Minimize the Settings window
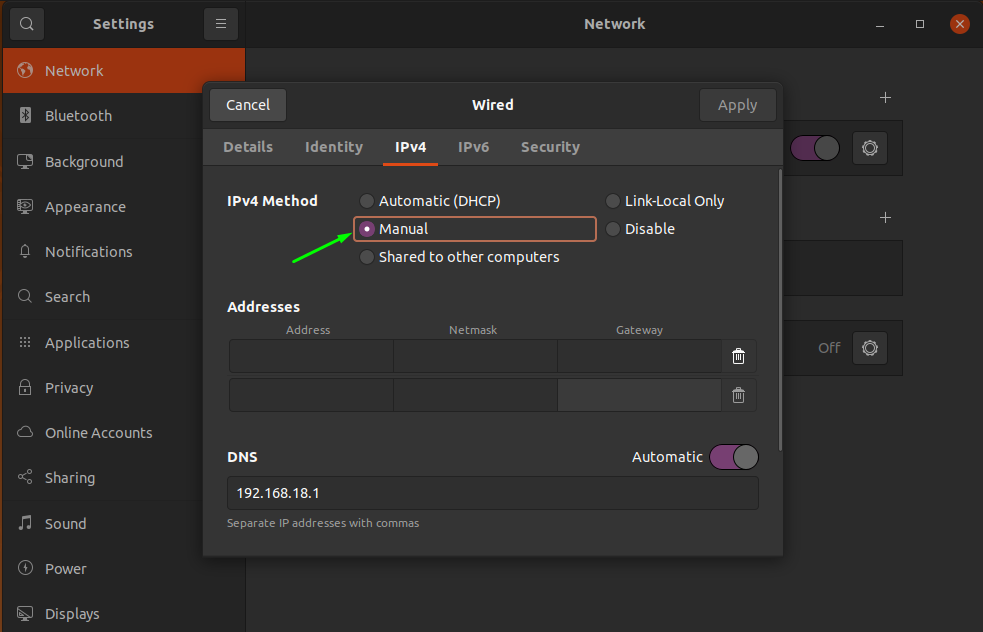983x632 pixels. (x=880, y=24)
